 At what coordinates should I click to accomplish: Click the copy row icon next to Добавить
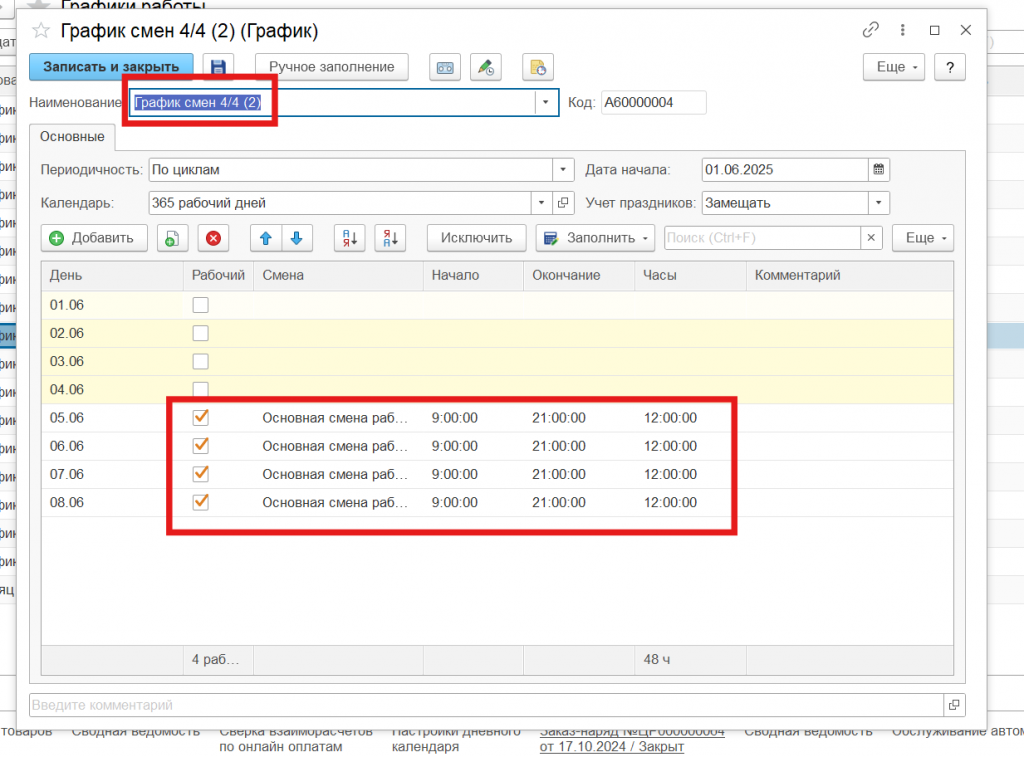pyautogui.click(x=172, y=238)
